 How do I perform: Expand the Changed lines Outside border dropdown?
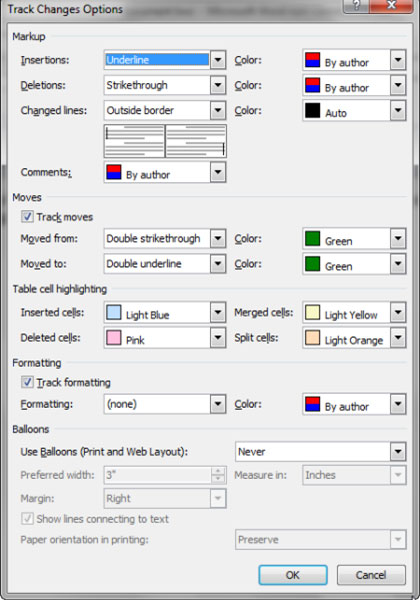218,110
